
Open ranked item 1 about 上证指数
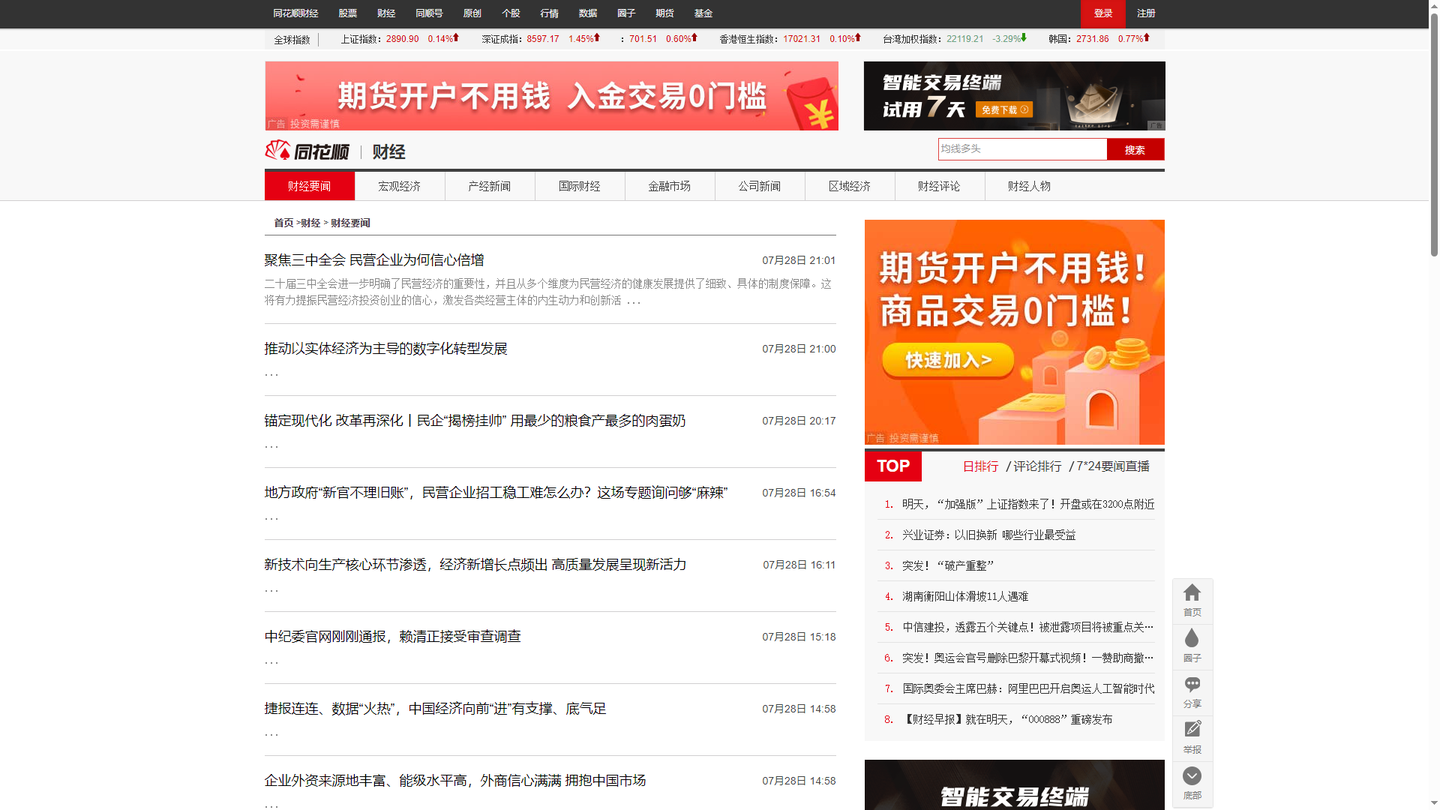point(1028,504)
